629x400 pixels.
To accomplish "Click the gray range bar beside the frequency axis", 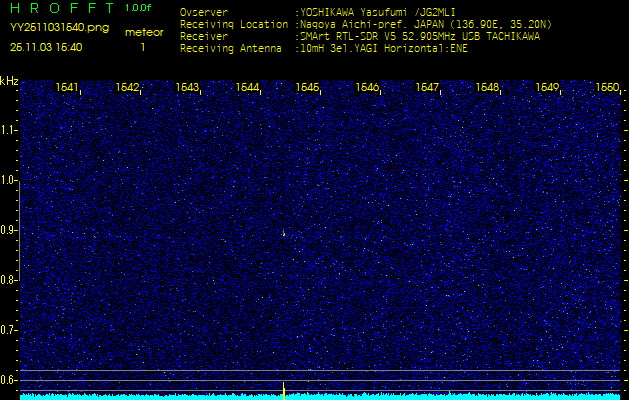I will (x=19, y=230).
